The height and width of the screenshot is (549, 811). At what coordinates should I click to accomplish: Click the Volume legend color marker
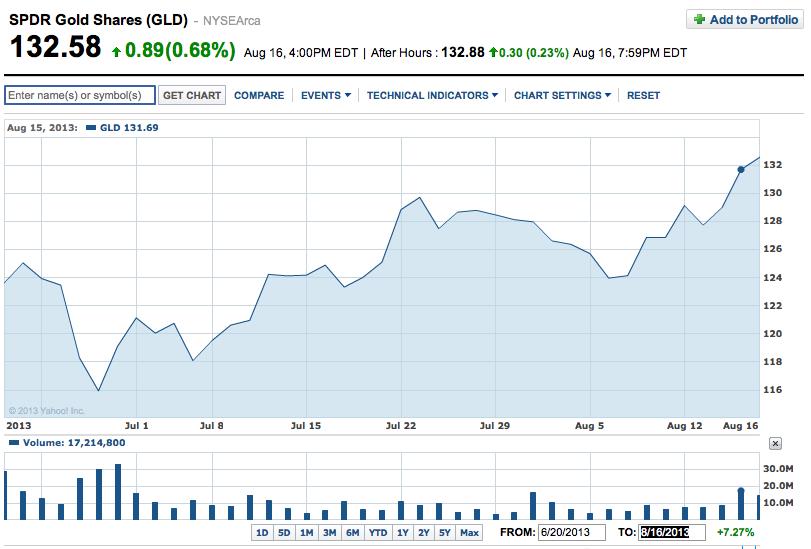(x=14, y=442)
